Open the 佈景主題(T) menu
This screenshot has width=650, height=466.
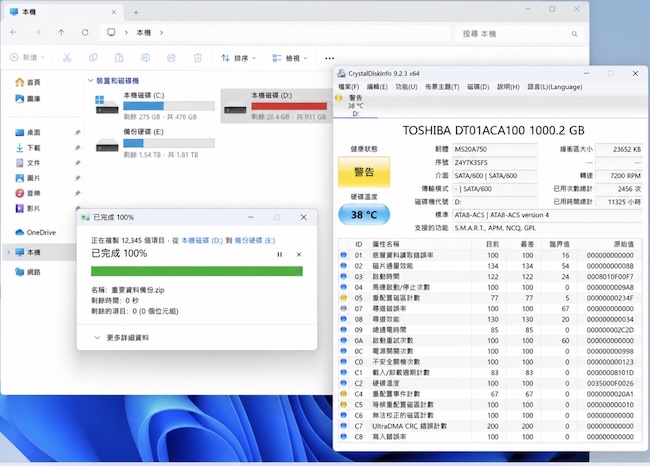click(x=442, y=87)
